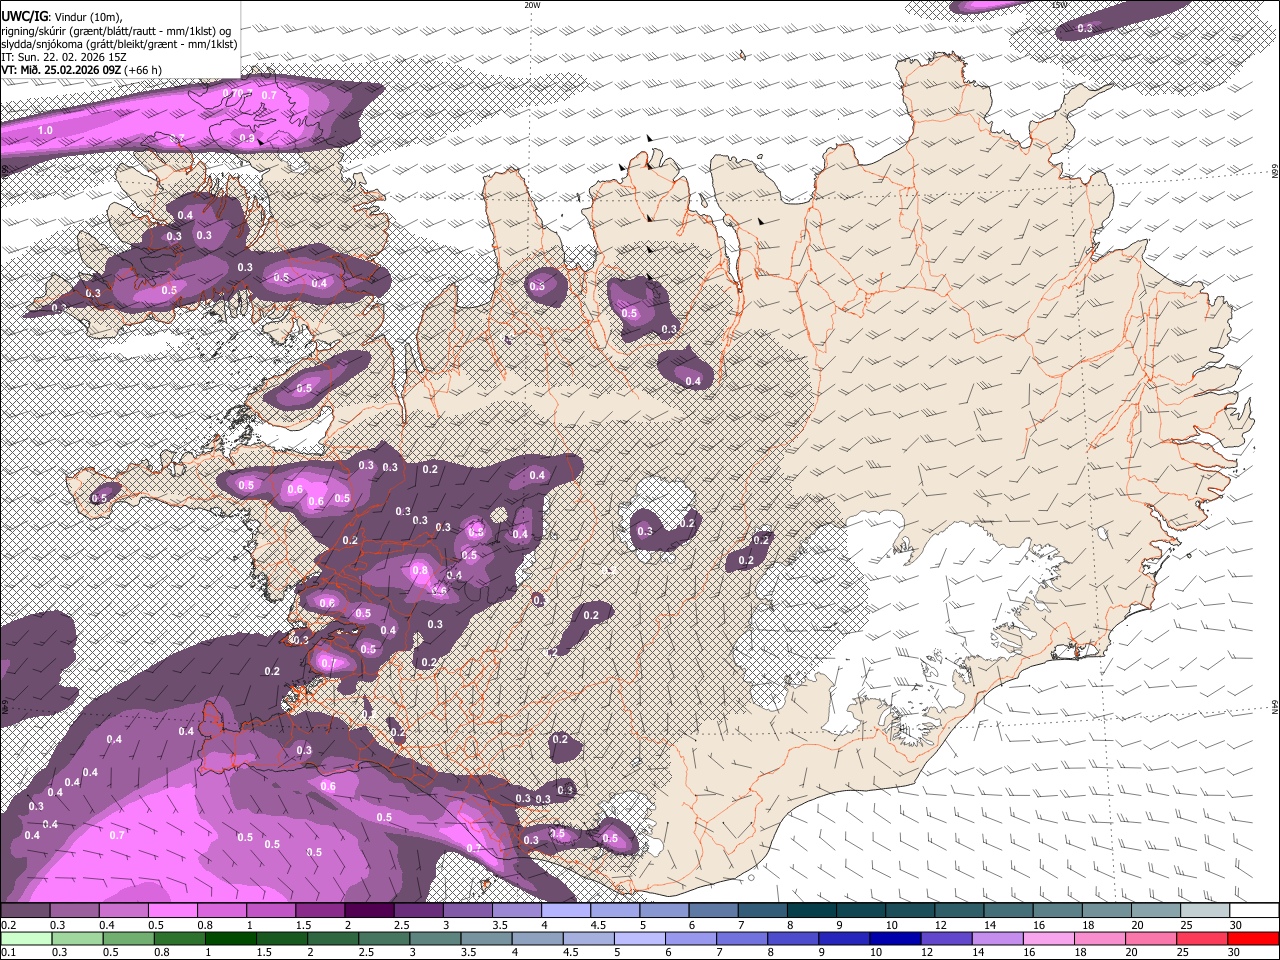Viewport: 1280px width, 960px height.
Task: Select the upper legend swatch between 12 and 14
Action: [x=959, y=910]
